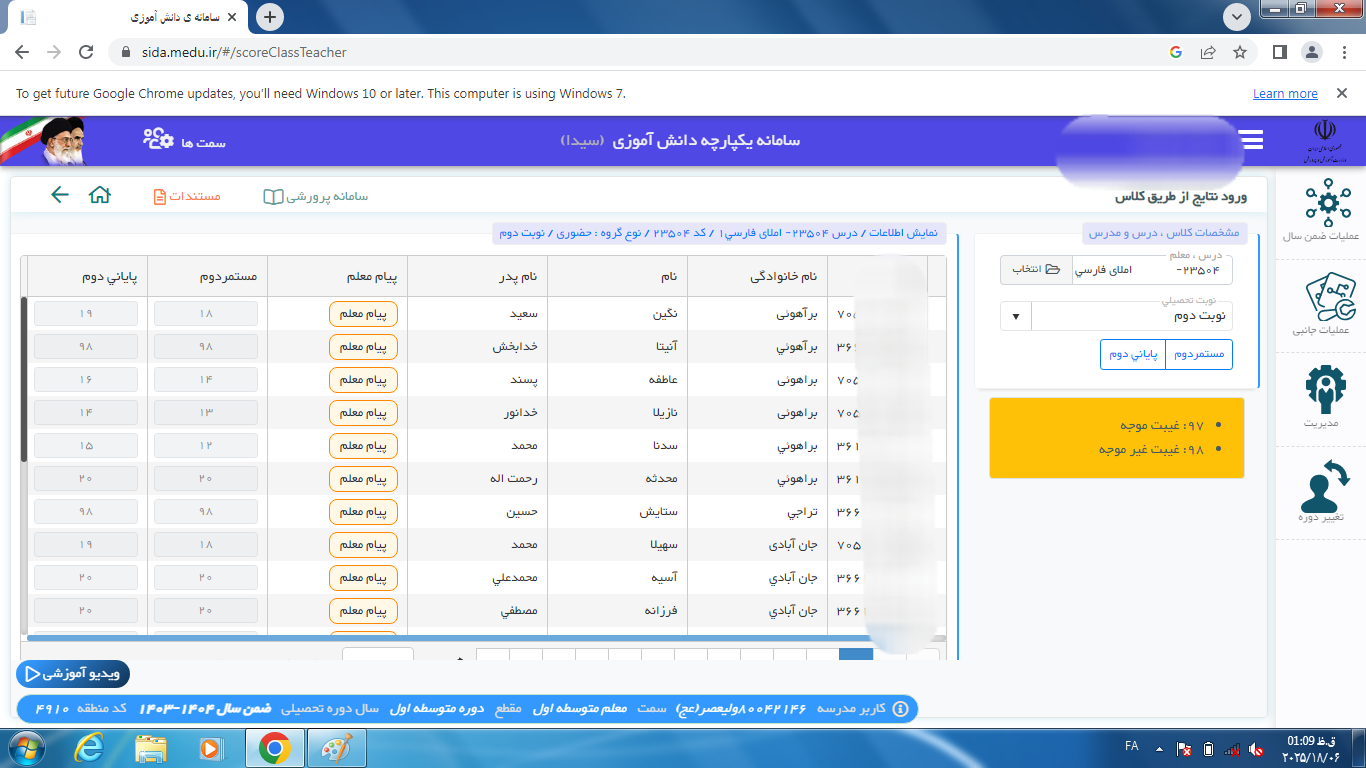Select the مستمردوم tab button
1366x768 pixels.
[x=1199, y=354]
